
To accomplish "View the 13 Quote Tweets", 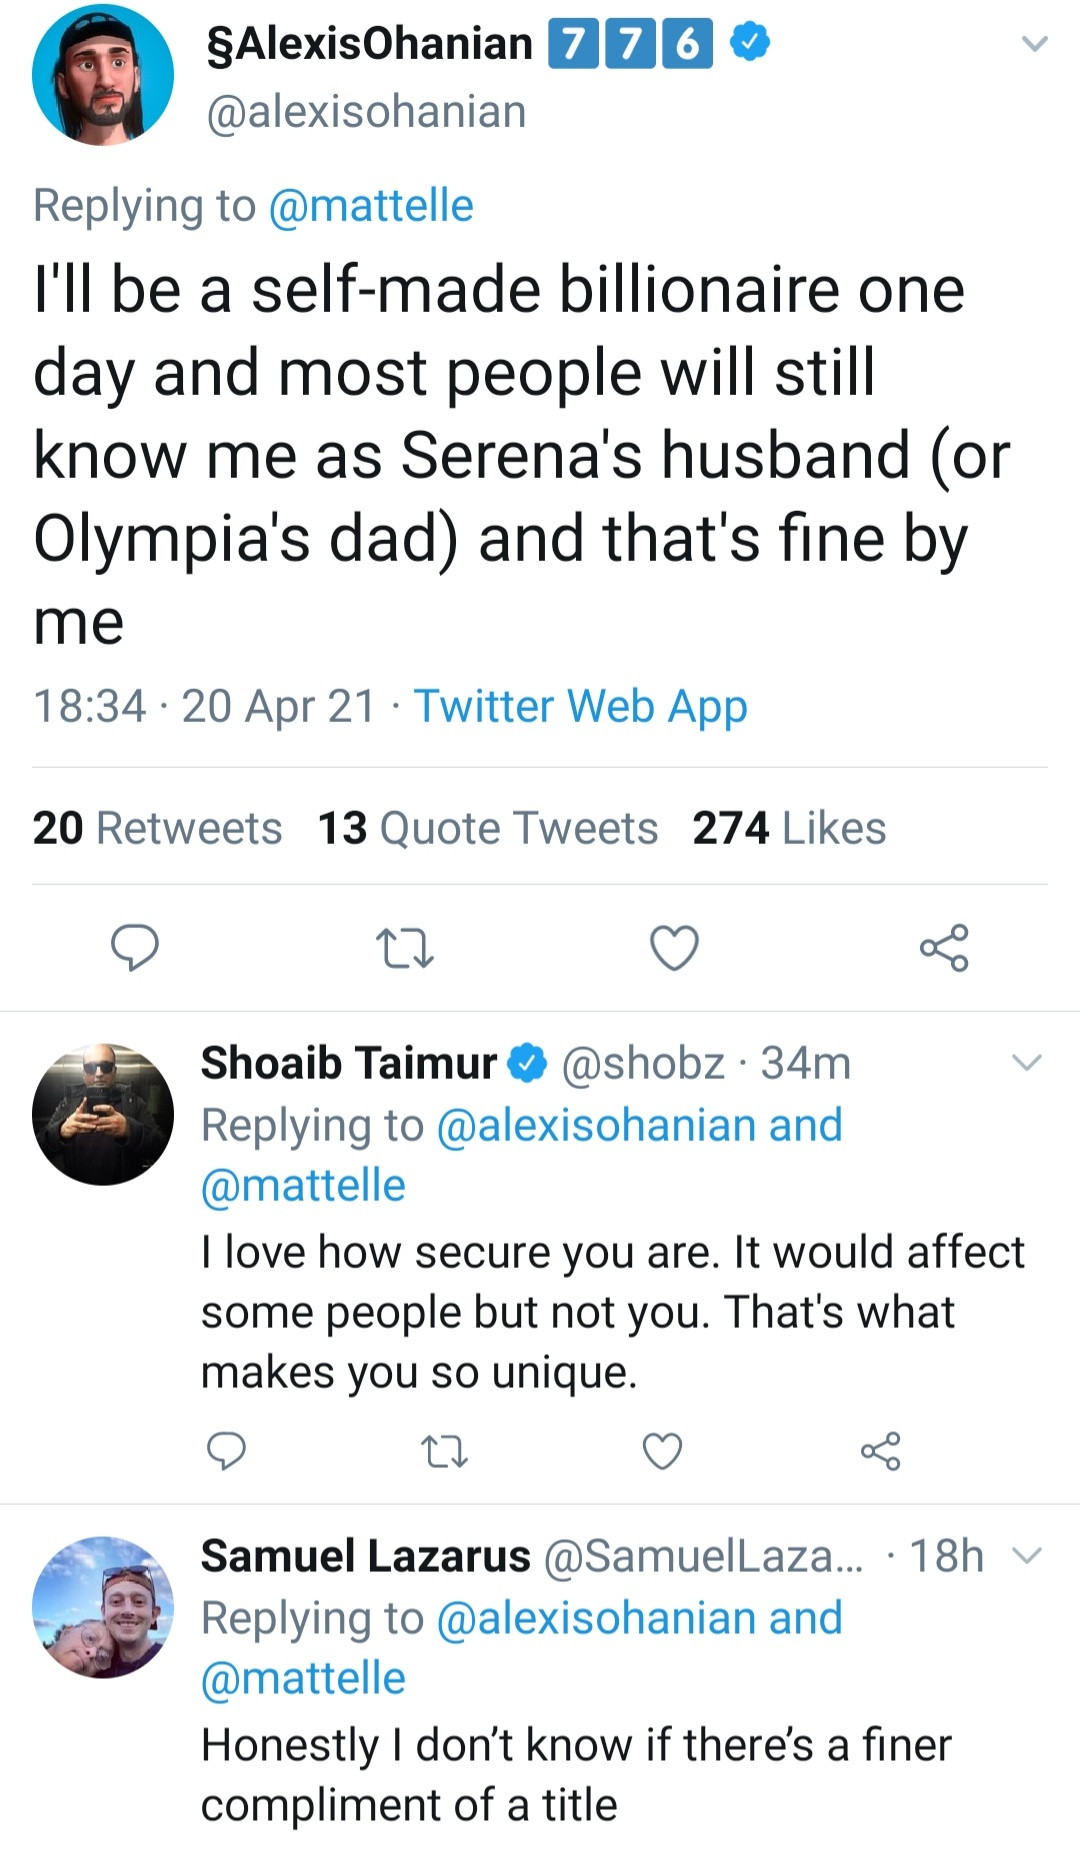I will [x=487, y=828].
